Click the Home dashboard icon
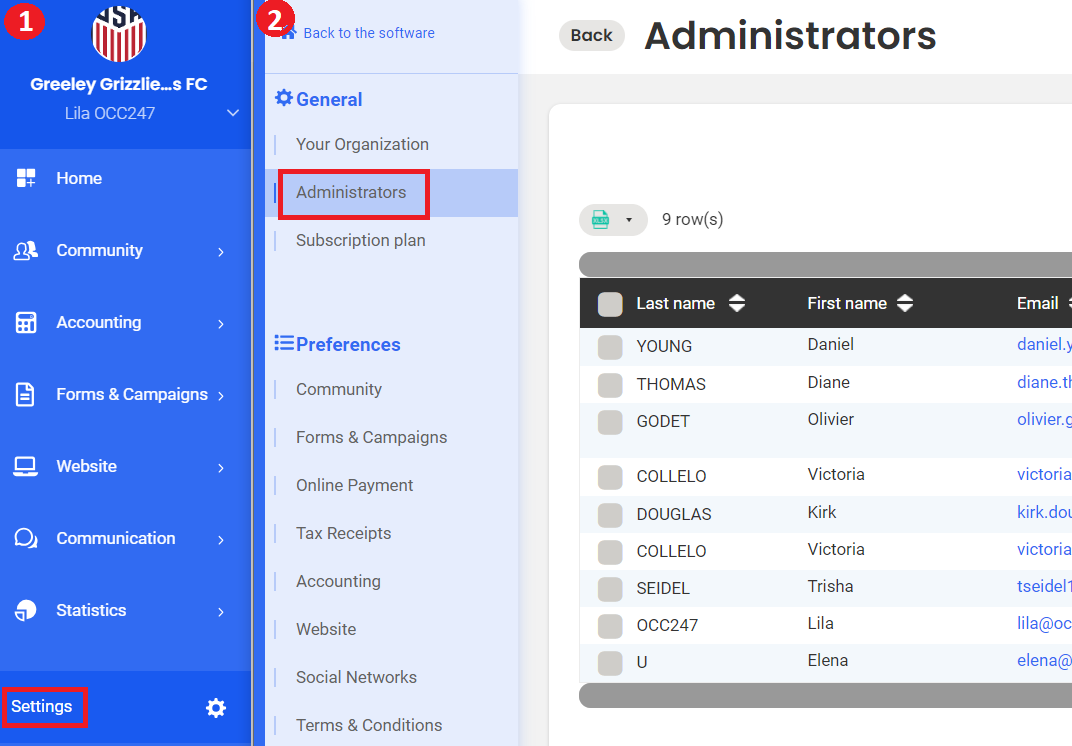This screenshot has height=746, width=1072. click(26, 179)
